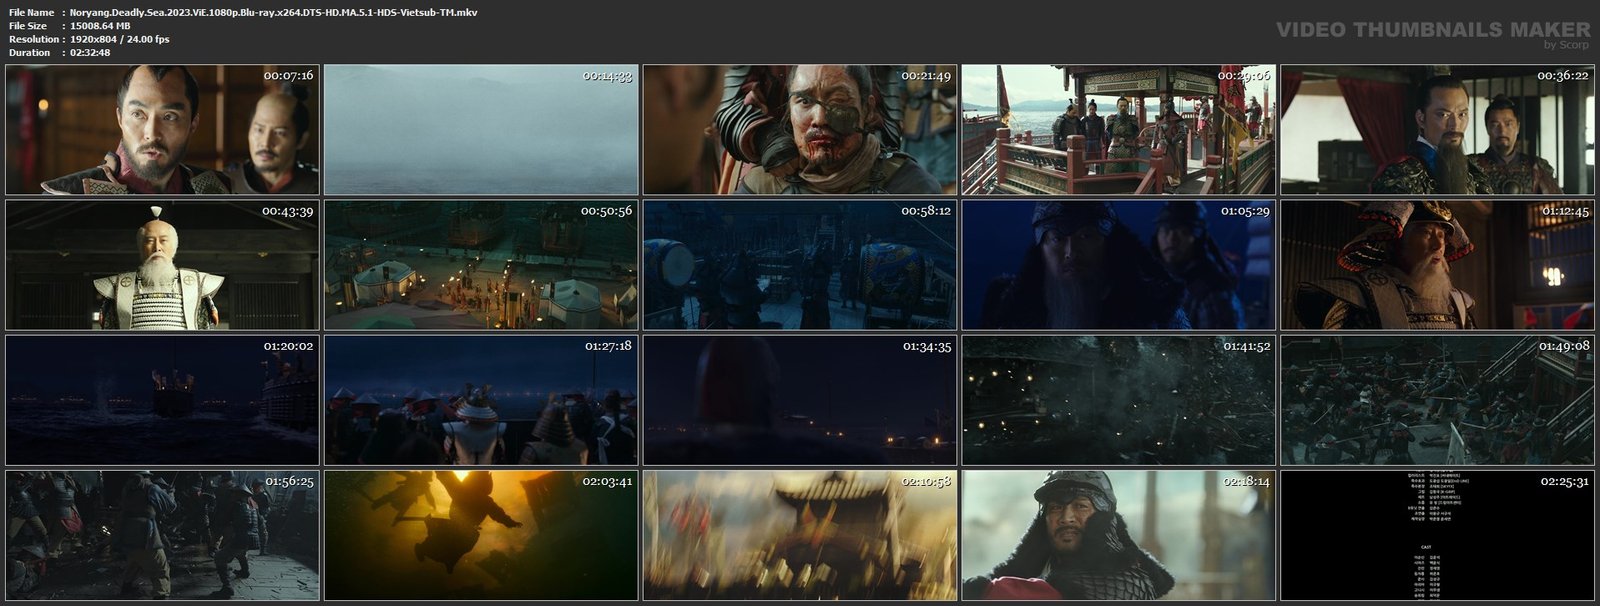Select the white-bearded man thumbnail at 00:43:39
This screenshot has height=606, width=1600.
(162, 265)
